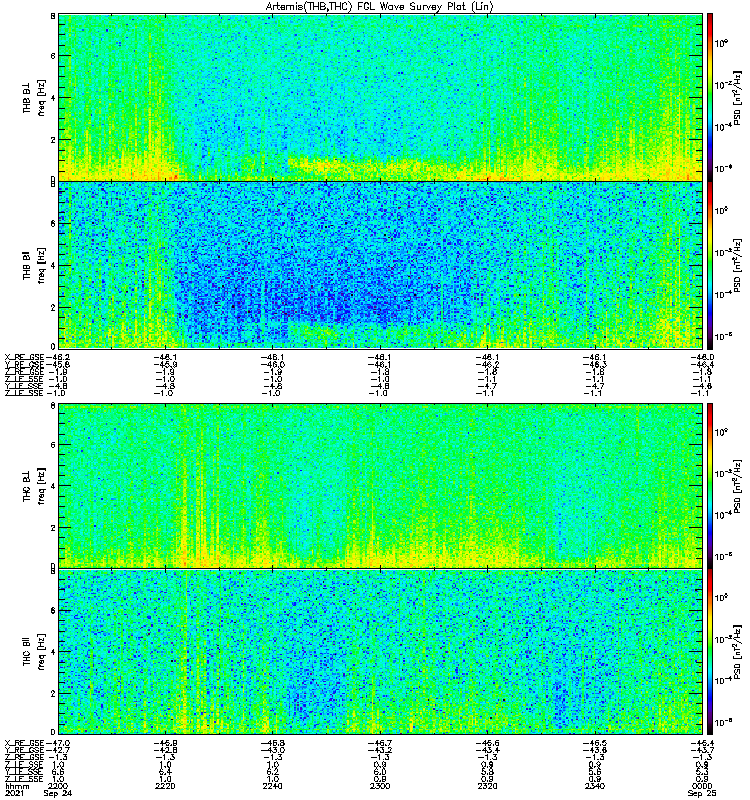Click the -46.2 value in the THB X_RE_GSE row
The width and height of the screenshot is (750, 800).
pyautogui.click(x=58, y=357)
